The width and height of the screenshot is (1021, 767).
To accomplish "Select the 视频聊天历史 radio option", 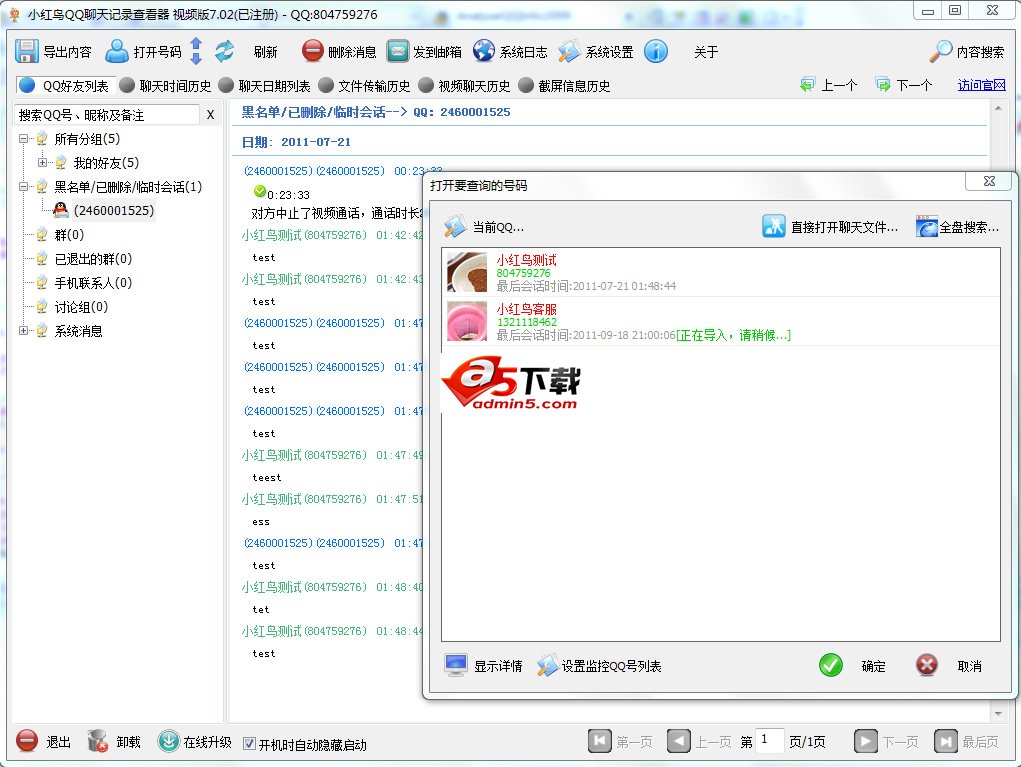I will 426,85.
